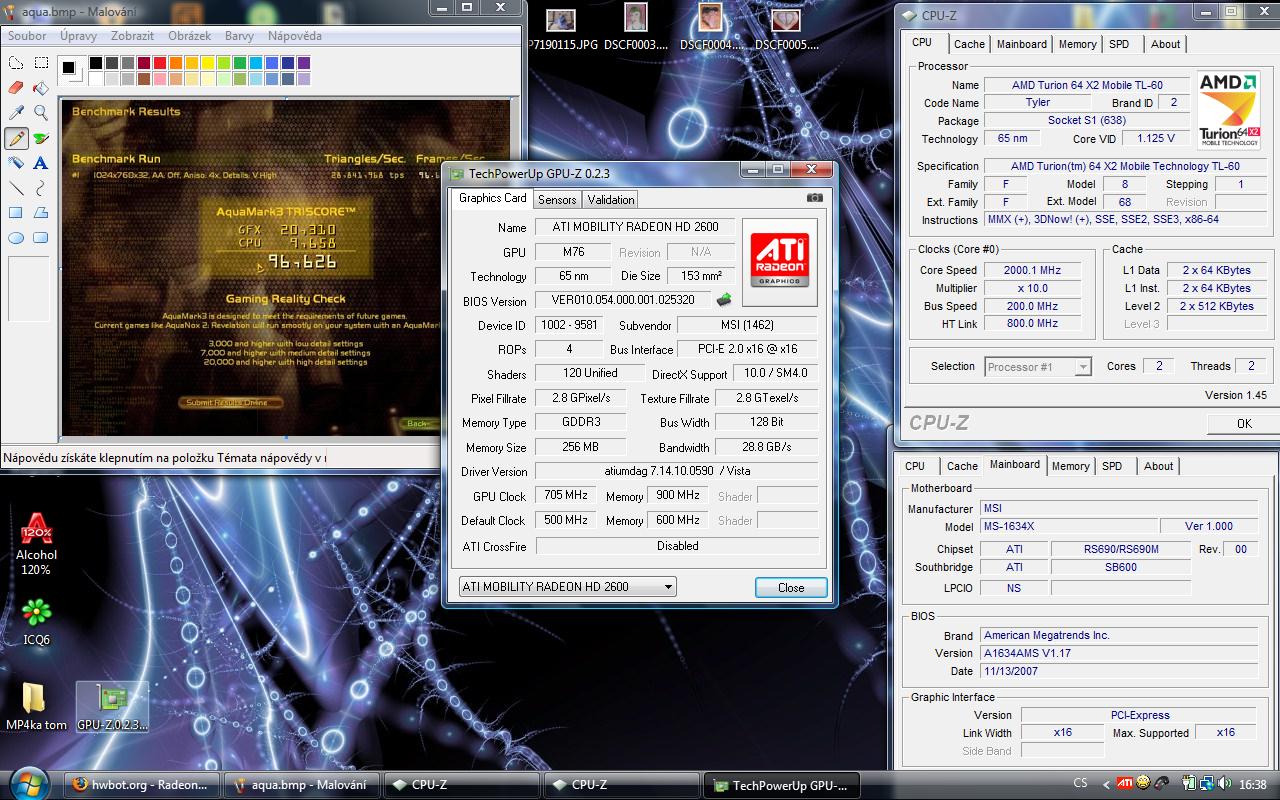Open Memory tab in upper CPU-Z window
The image size is (1280, 800).
1077,44
